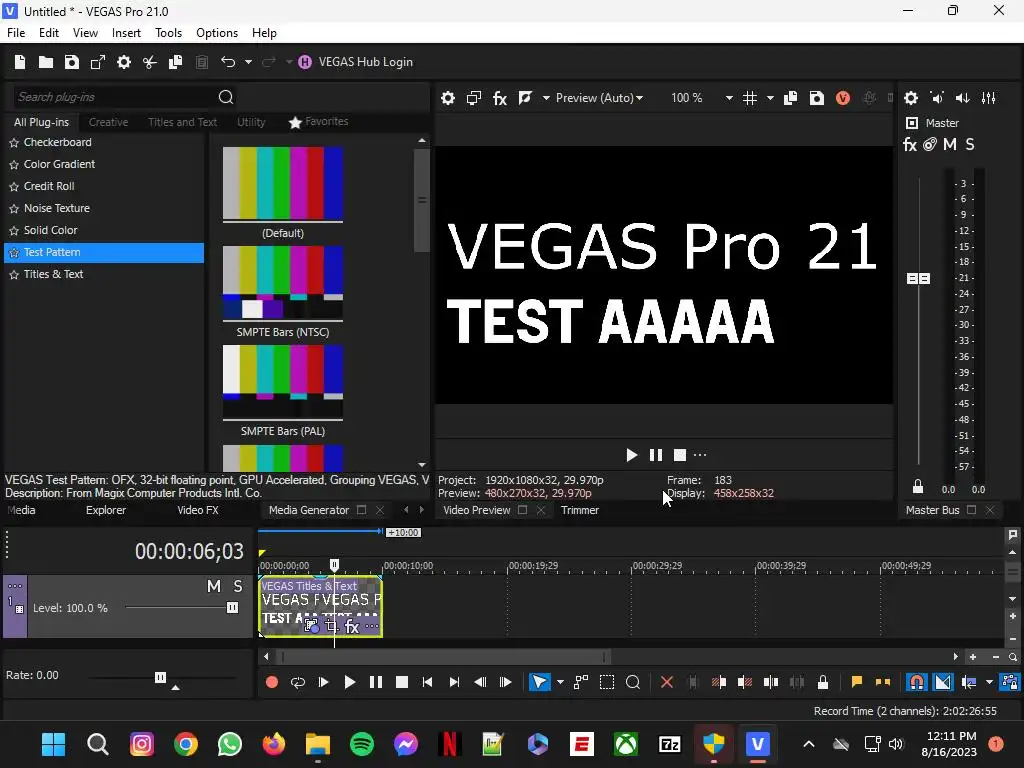Open Event FX on the timeline clip

pyautogui.click(x=352, y=627)
